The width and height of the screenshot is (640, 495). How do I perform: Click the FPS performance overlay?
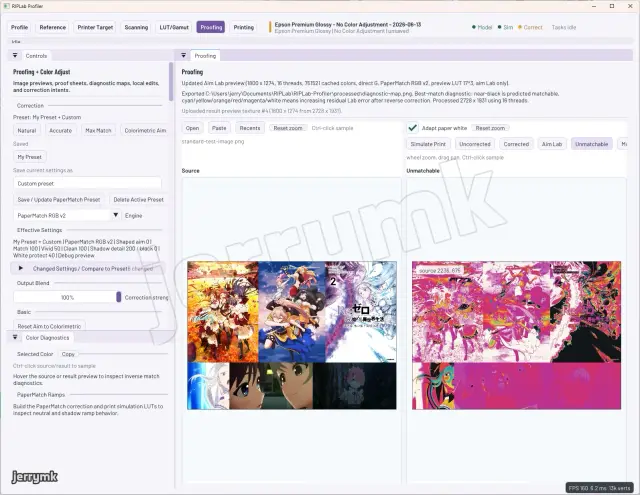click(600, 488)
